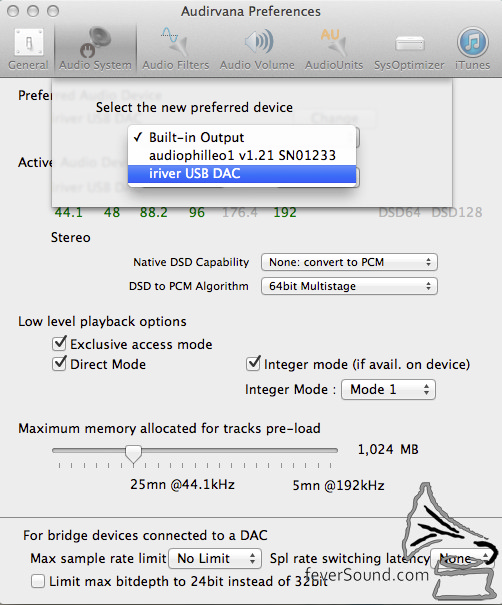Image resolution: width=502 pixels, height=605 pixels.
Task: Click the DSD128 format label
Action: click(x=457, y=213)
